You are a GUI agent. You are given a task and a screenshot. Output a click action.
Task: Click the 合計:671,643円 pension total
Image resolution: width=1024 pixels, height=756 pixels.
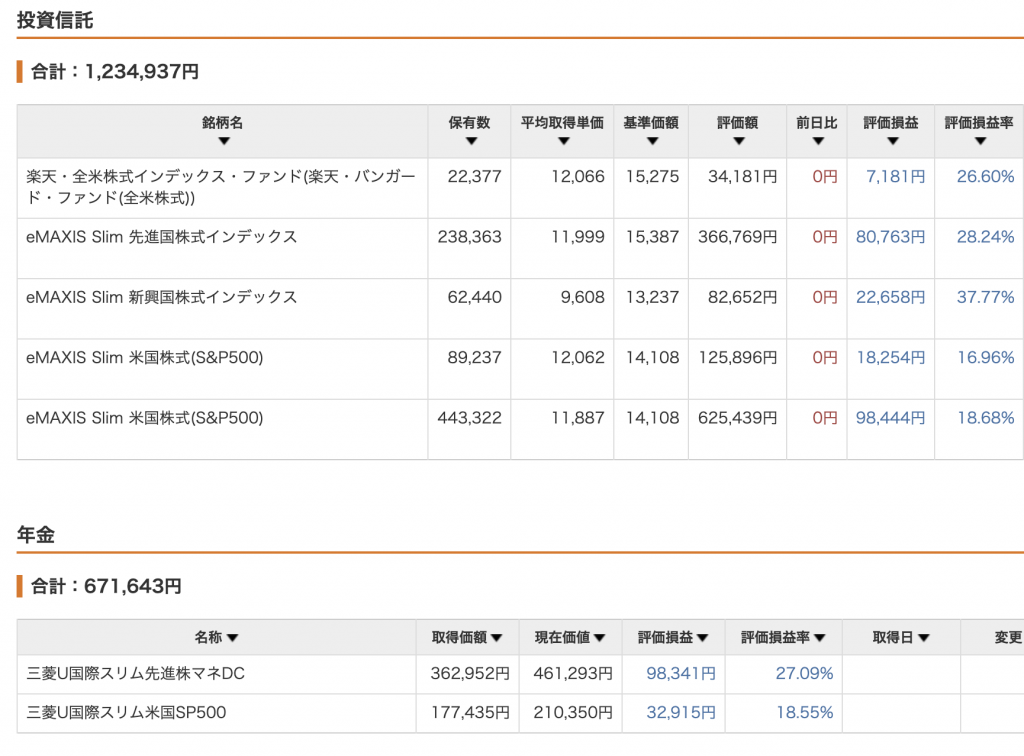[x=106, y=586]
